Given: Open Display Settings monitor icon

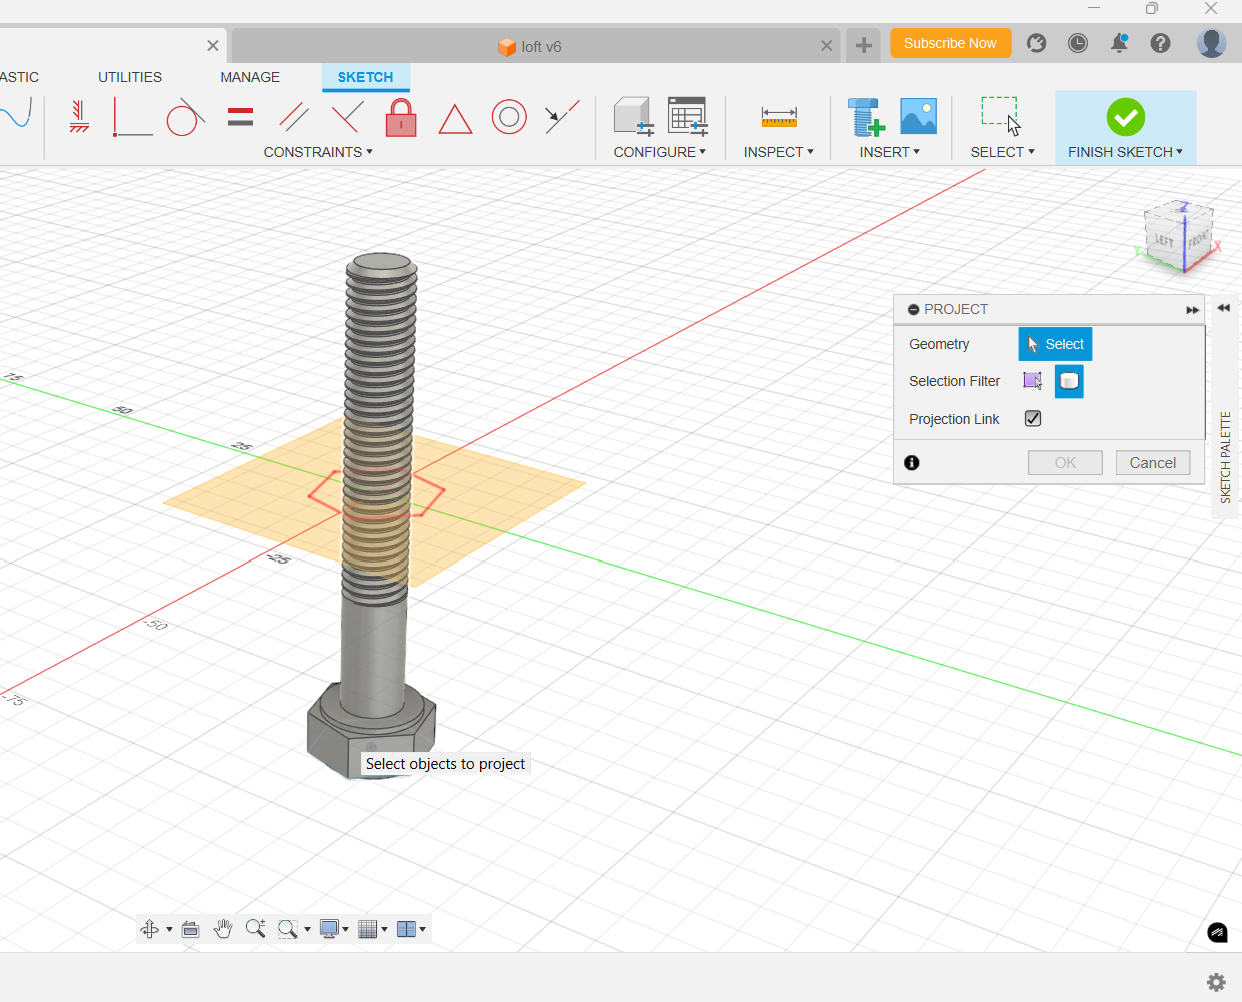Looking at the screenshot, I should (329, 929).
